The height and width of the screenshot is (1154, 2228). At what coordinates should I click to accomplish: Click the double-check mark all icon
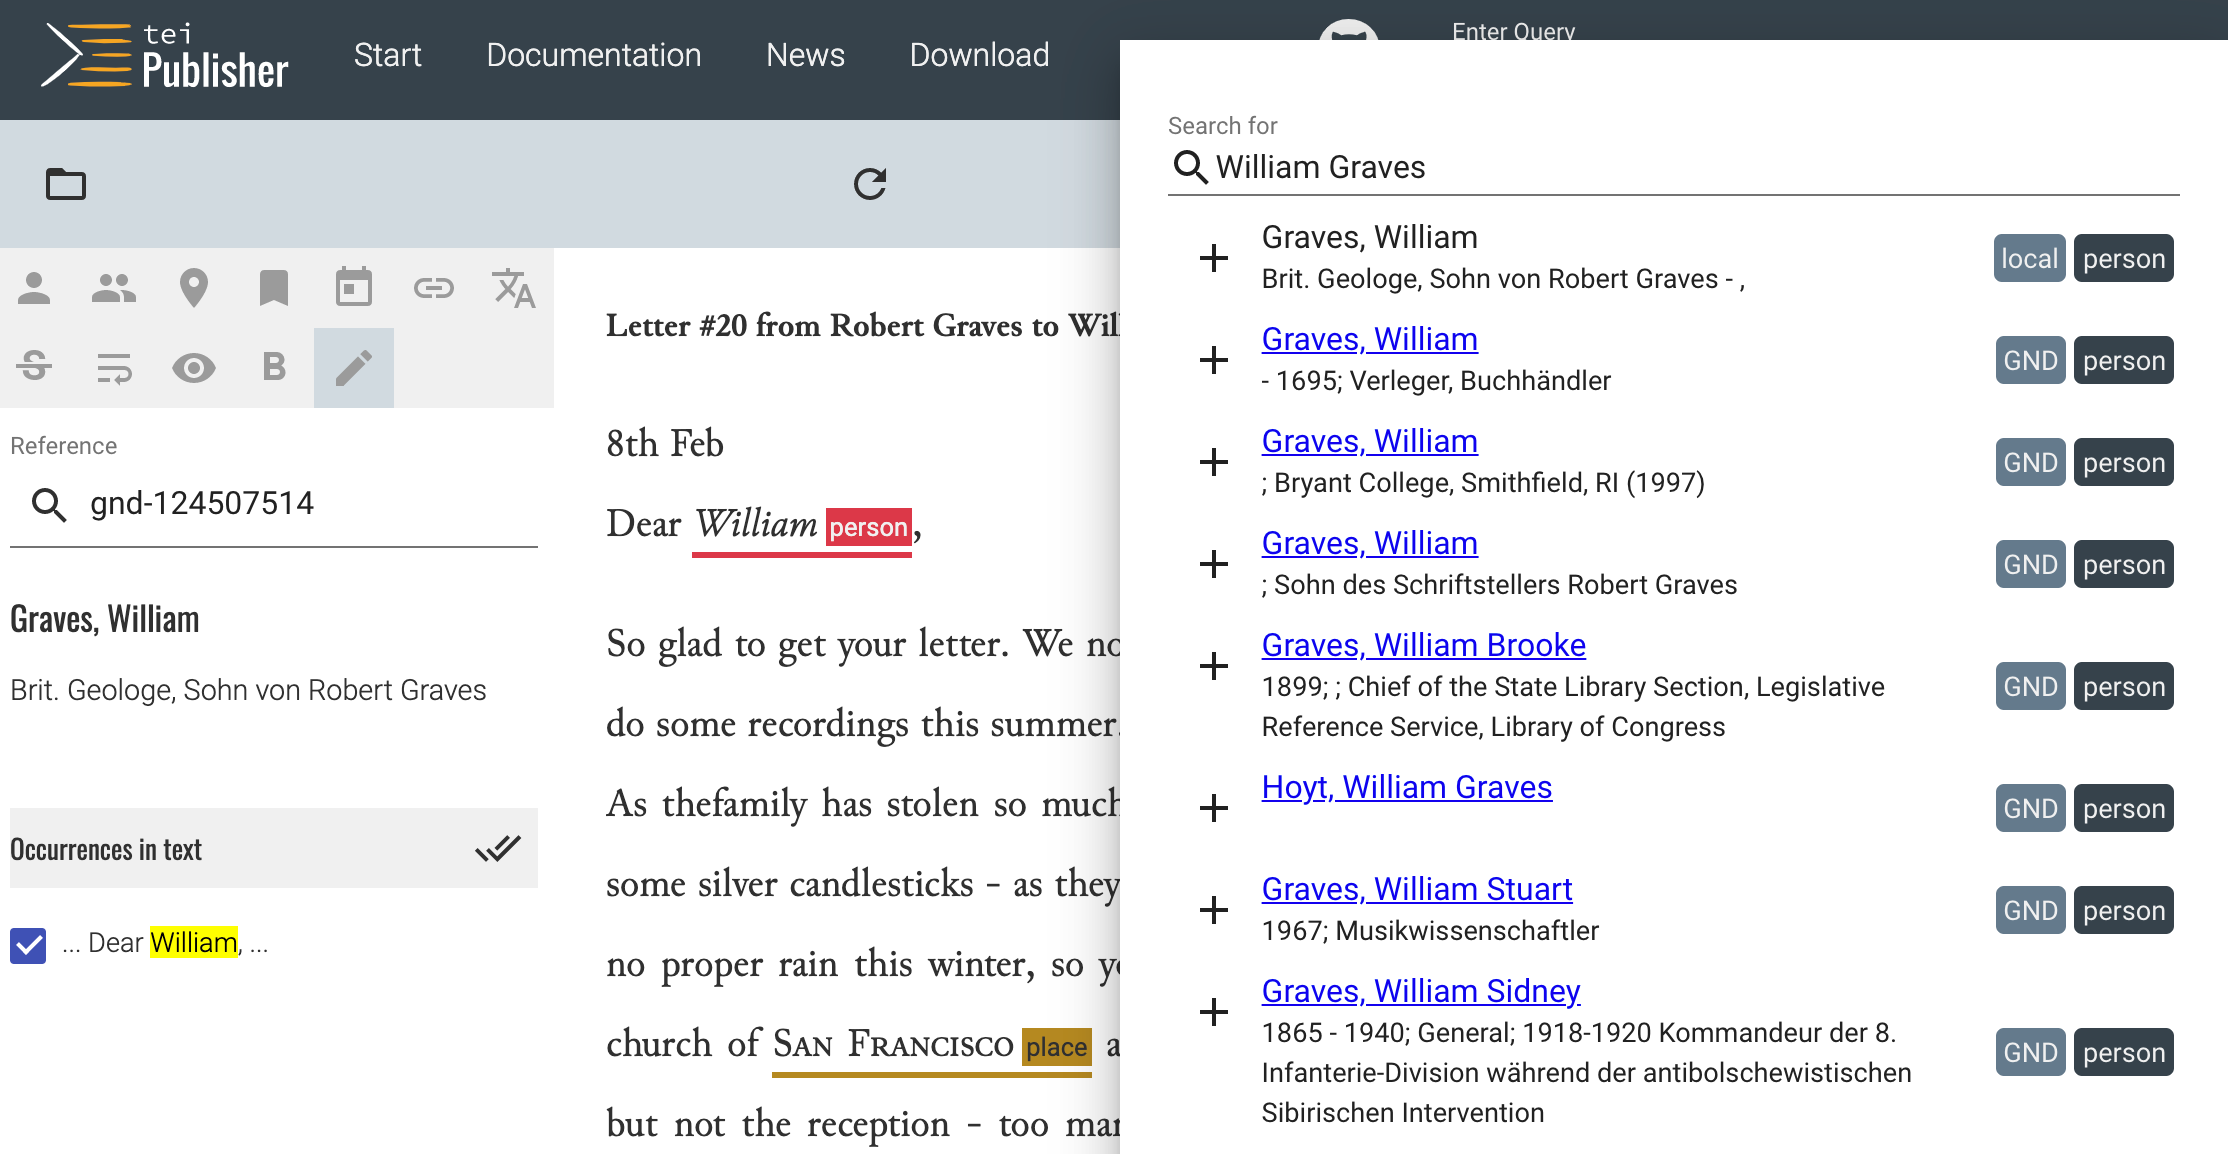pyautogui.click(x=498, y=848)
